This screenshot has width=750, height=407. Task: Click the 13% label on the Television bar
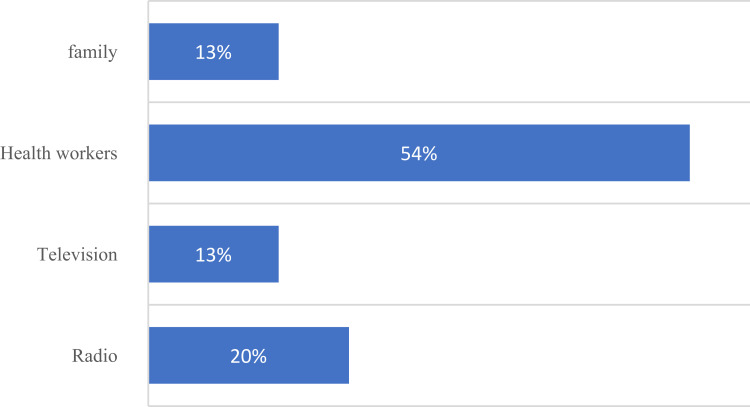click(214, 255)
